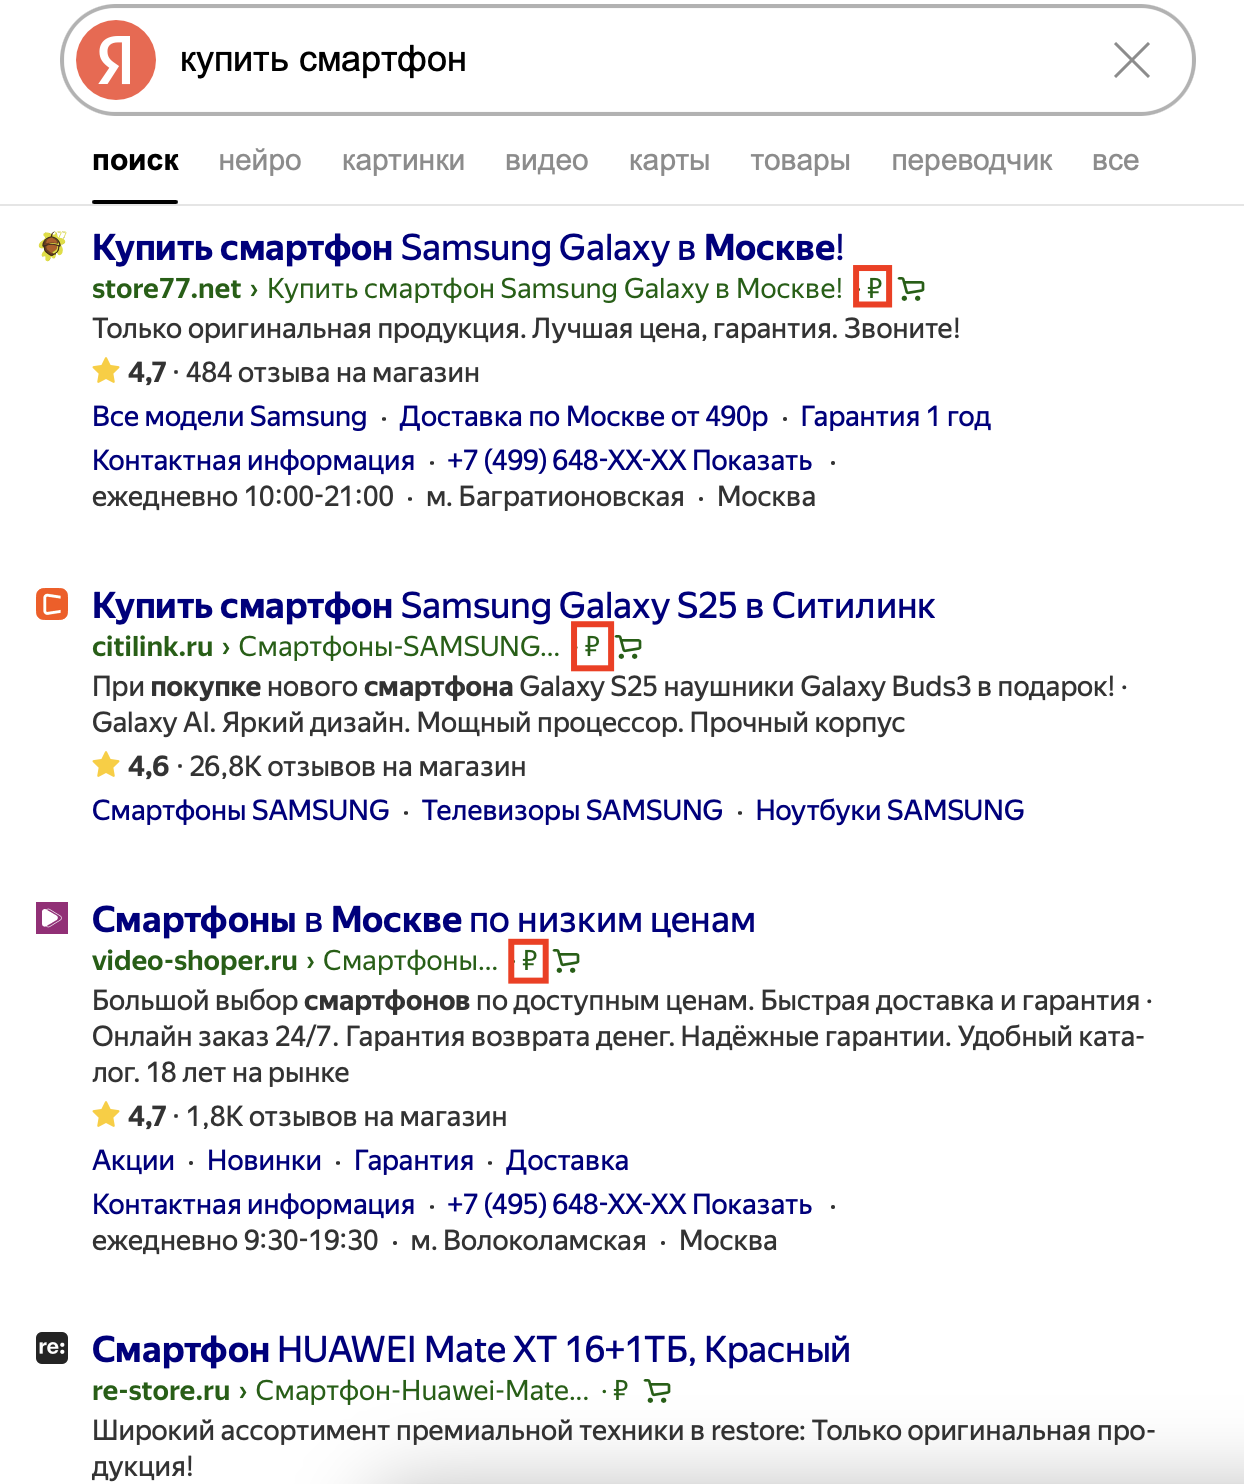The width and height of the screenshot is (1244, 1484).
Task: Show store77 phone number +7 (499)
Action: click(629, 461)
